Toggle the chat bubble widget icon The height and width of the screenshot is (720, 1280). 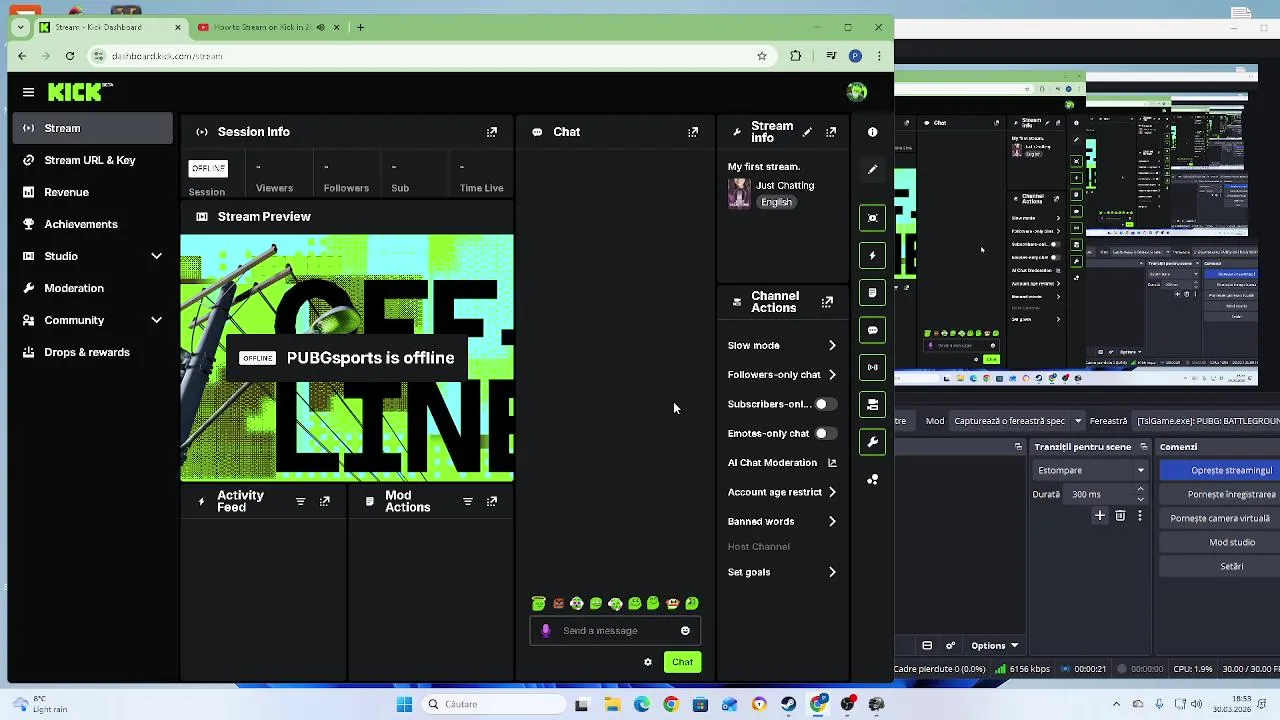click(x=873, y=330)
